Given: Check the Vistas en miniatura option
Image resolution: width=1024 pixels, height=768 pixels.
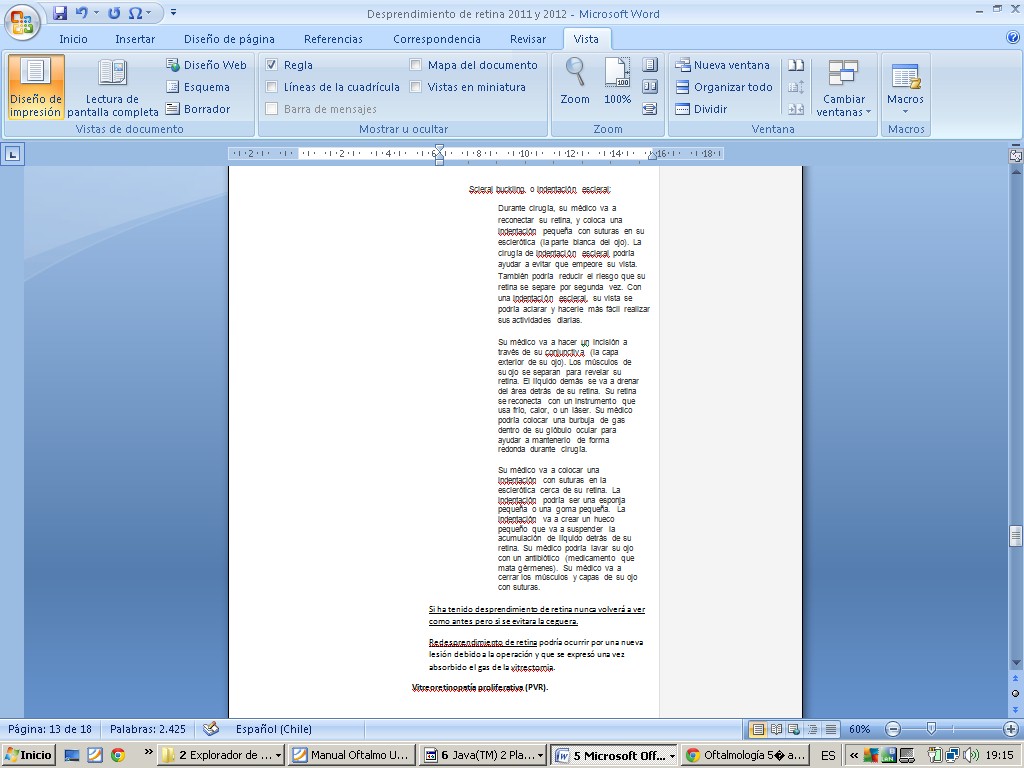Looking at the screenshot, I should (x=416, y=87).
